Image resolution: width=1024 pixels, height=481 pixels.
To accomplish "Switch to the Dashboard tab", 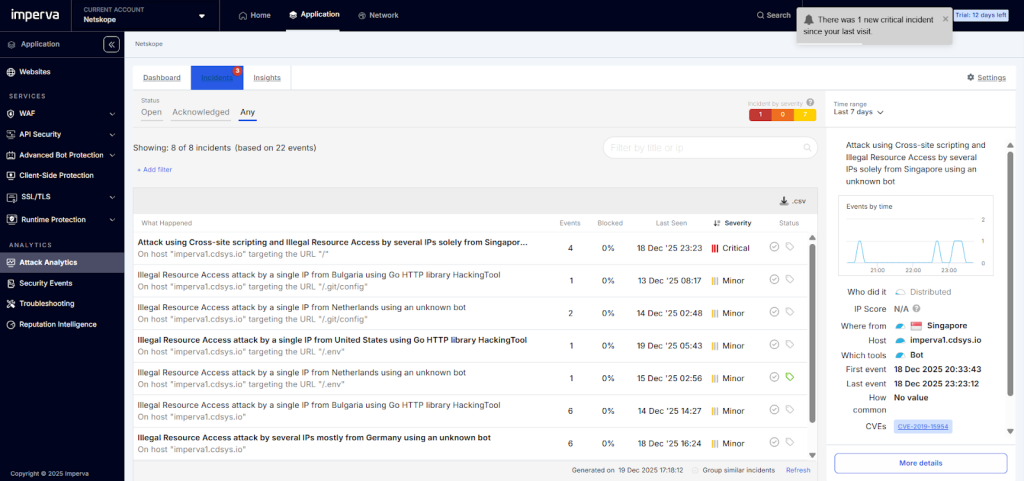I will (x=162, y=78).
